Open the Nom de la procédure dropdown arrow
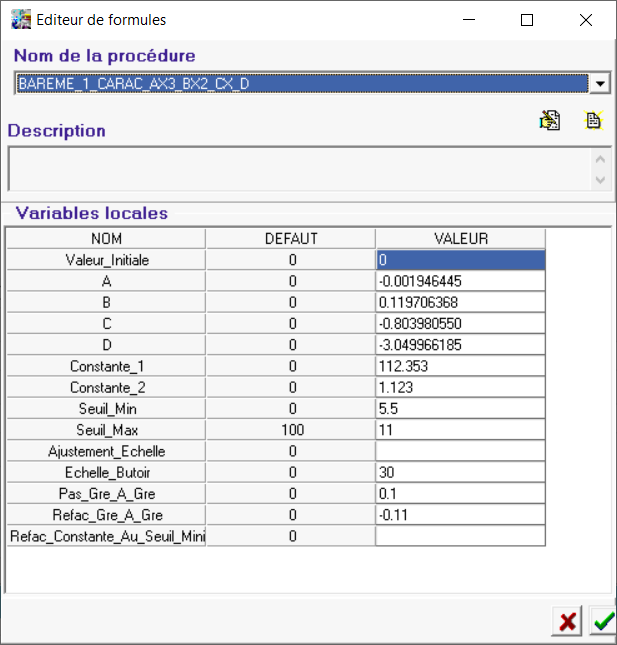Image resolution: width=617 pixels, height=645 pixels. pyautogui.click(x=600, y=84)
